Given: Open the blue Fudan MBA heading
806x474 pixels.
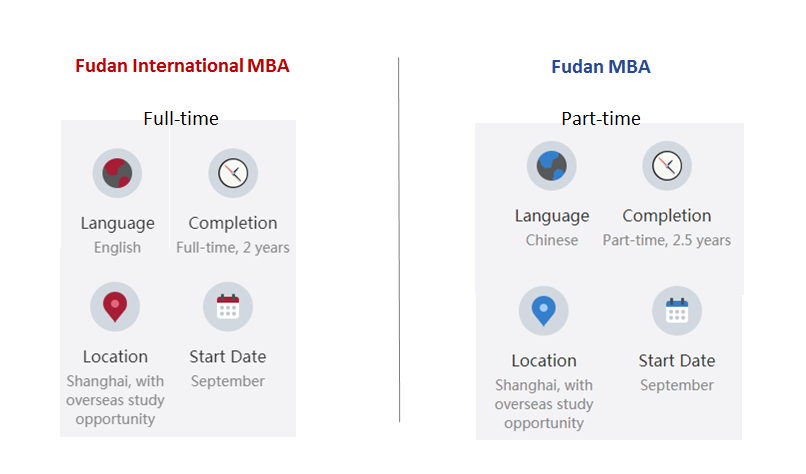Looking at the screenshot, I should coord(601,67).
